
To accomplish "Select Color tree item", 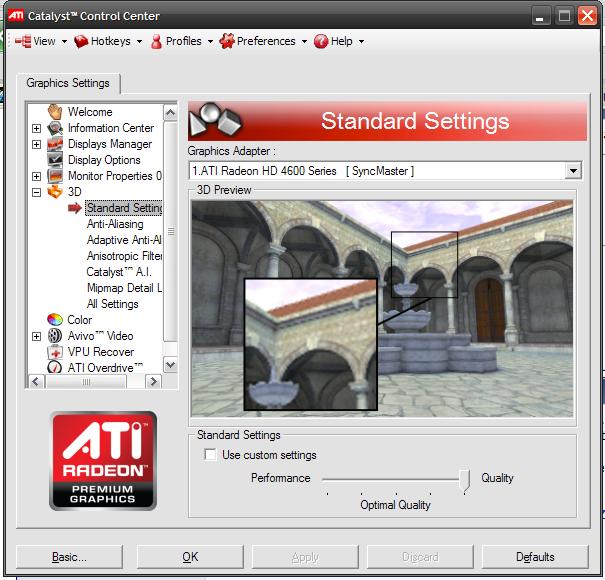I will (x=79, y=320).
